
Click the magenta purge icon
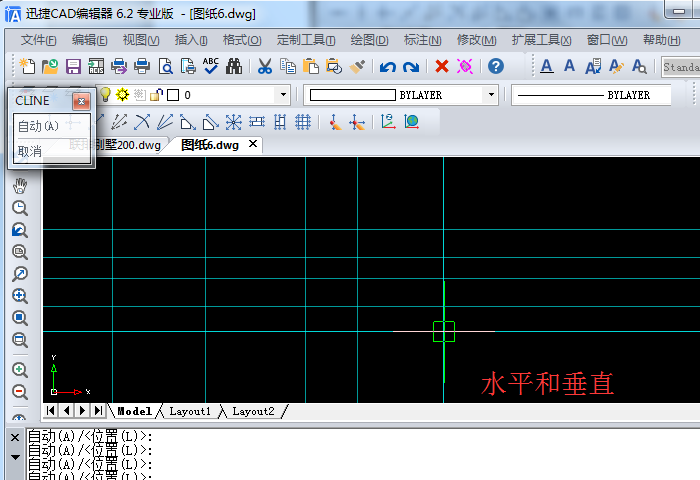465,67
